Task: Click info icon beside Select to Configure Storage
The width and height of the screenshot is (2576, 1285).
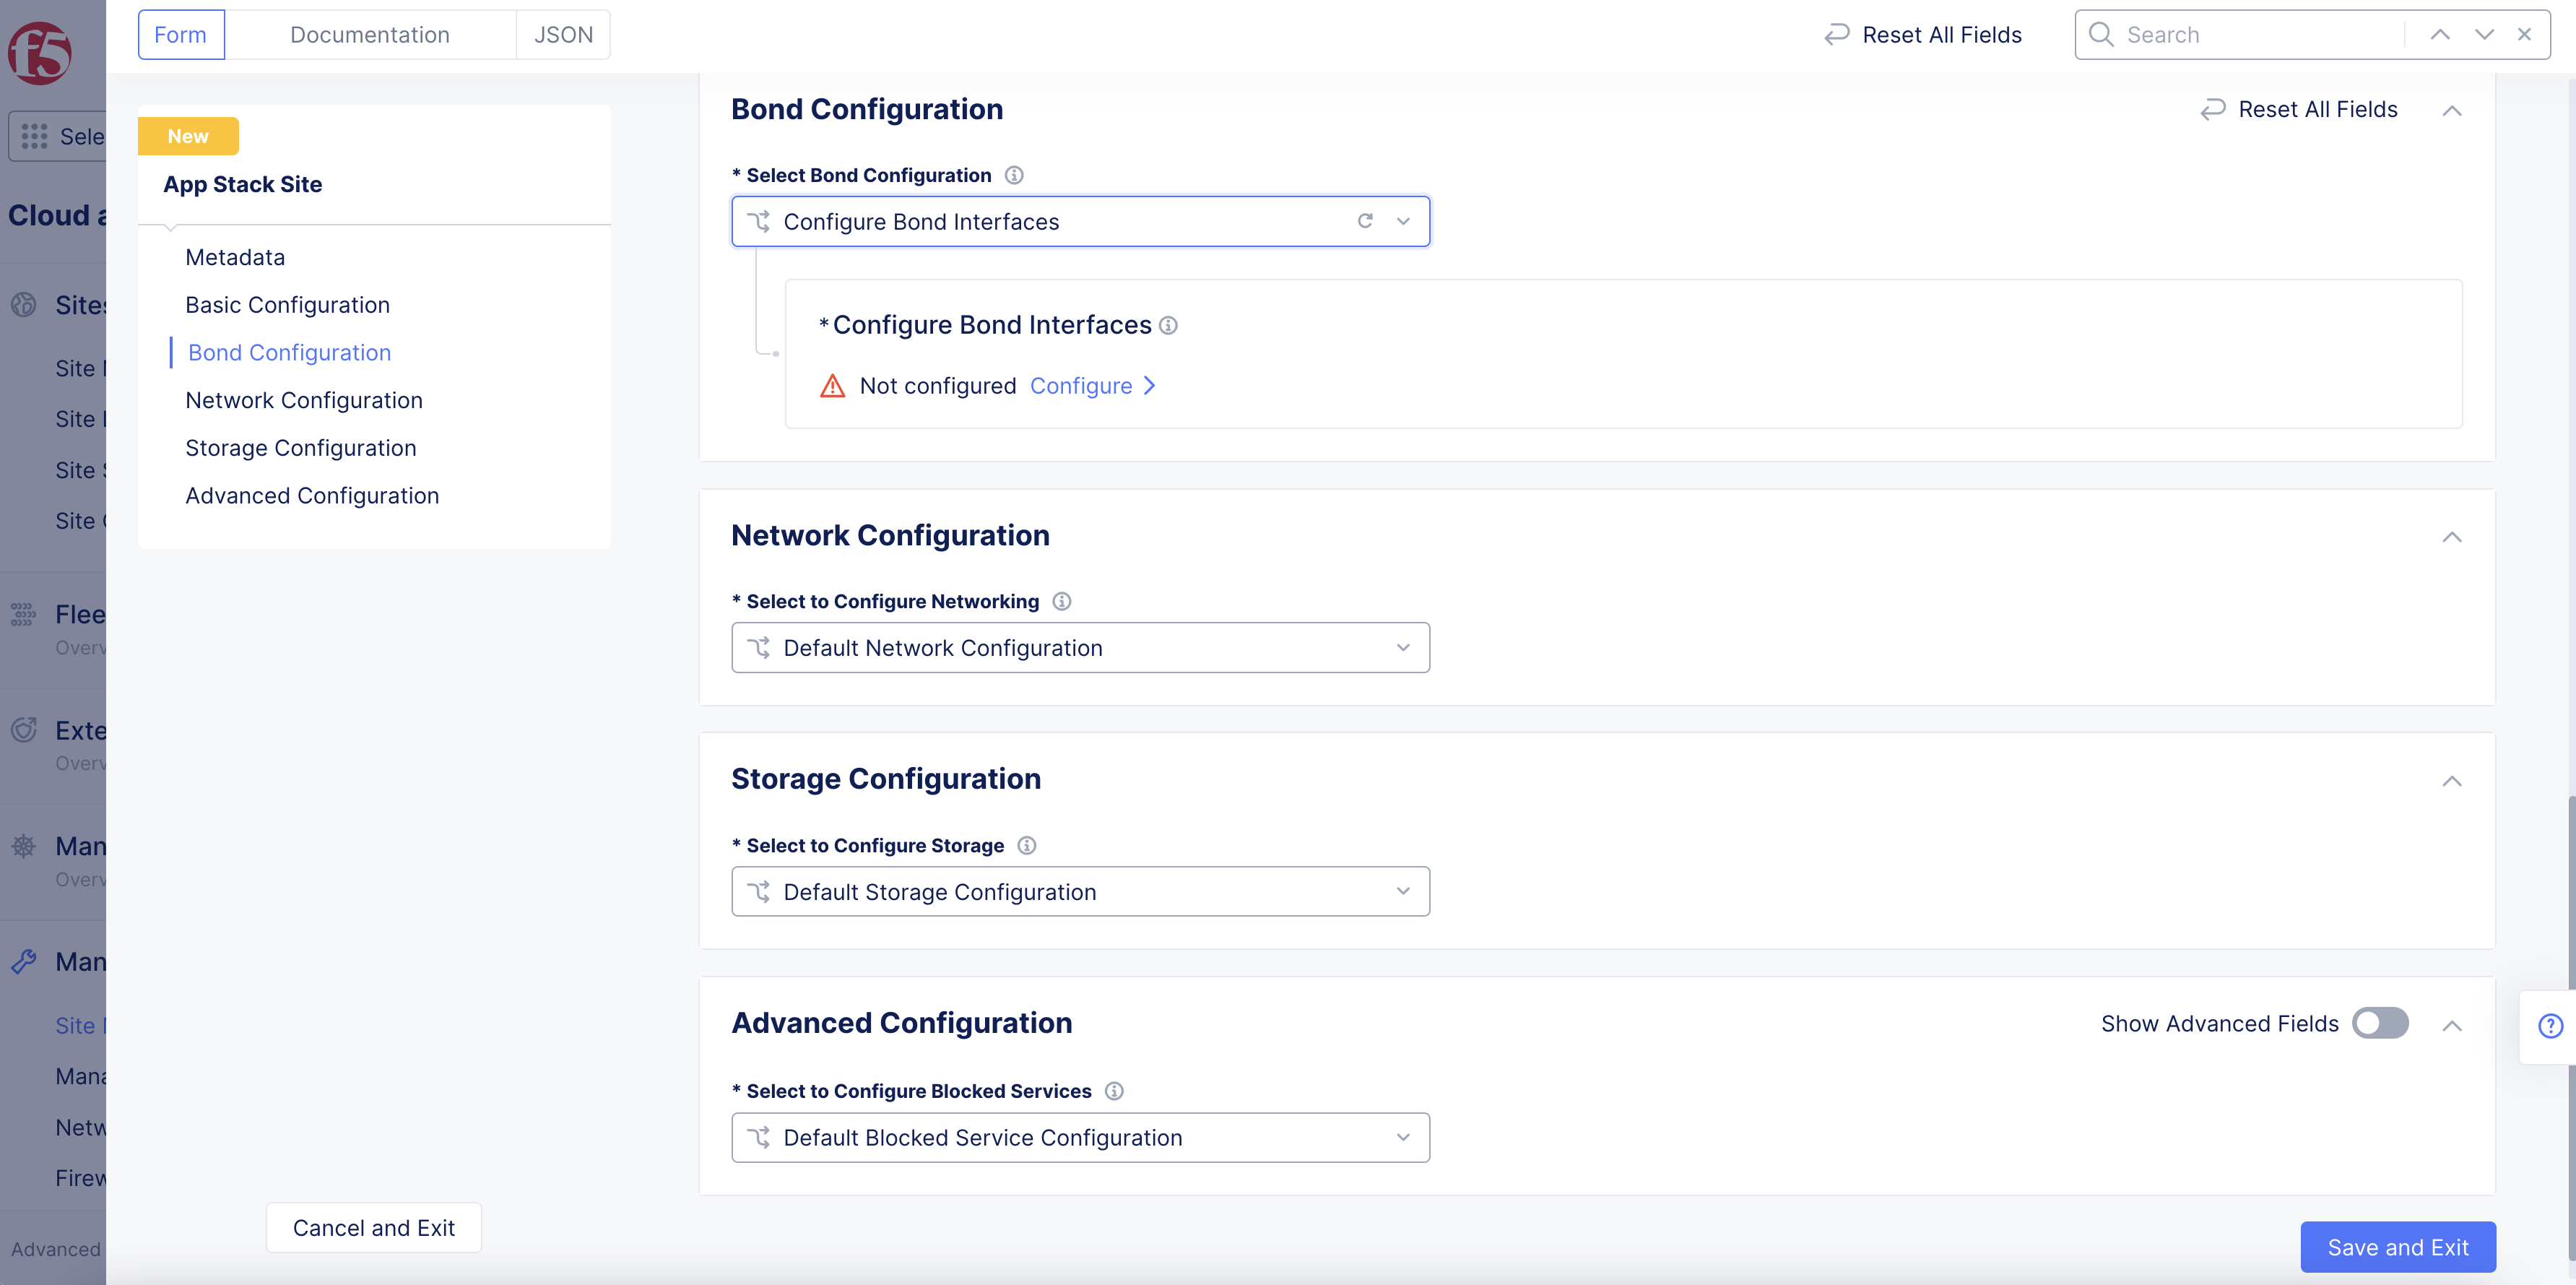Action: pos(1027,845)
